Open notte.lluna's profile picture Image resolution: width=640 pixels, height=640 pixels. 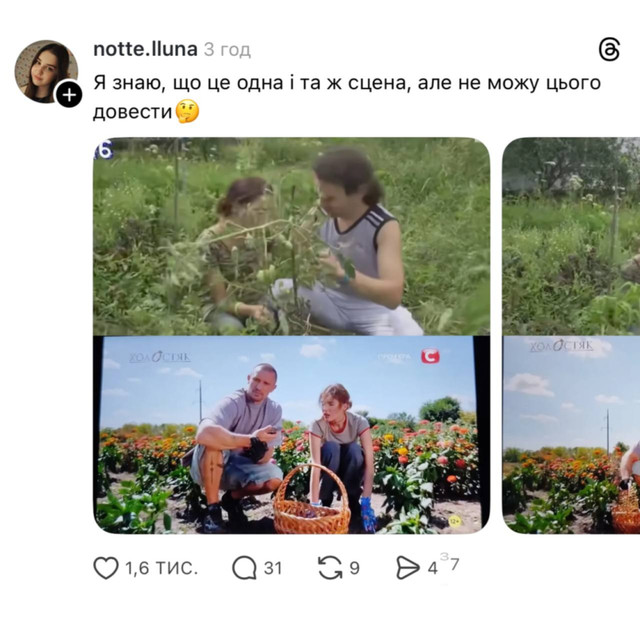[x=44, y=70]
